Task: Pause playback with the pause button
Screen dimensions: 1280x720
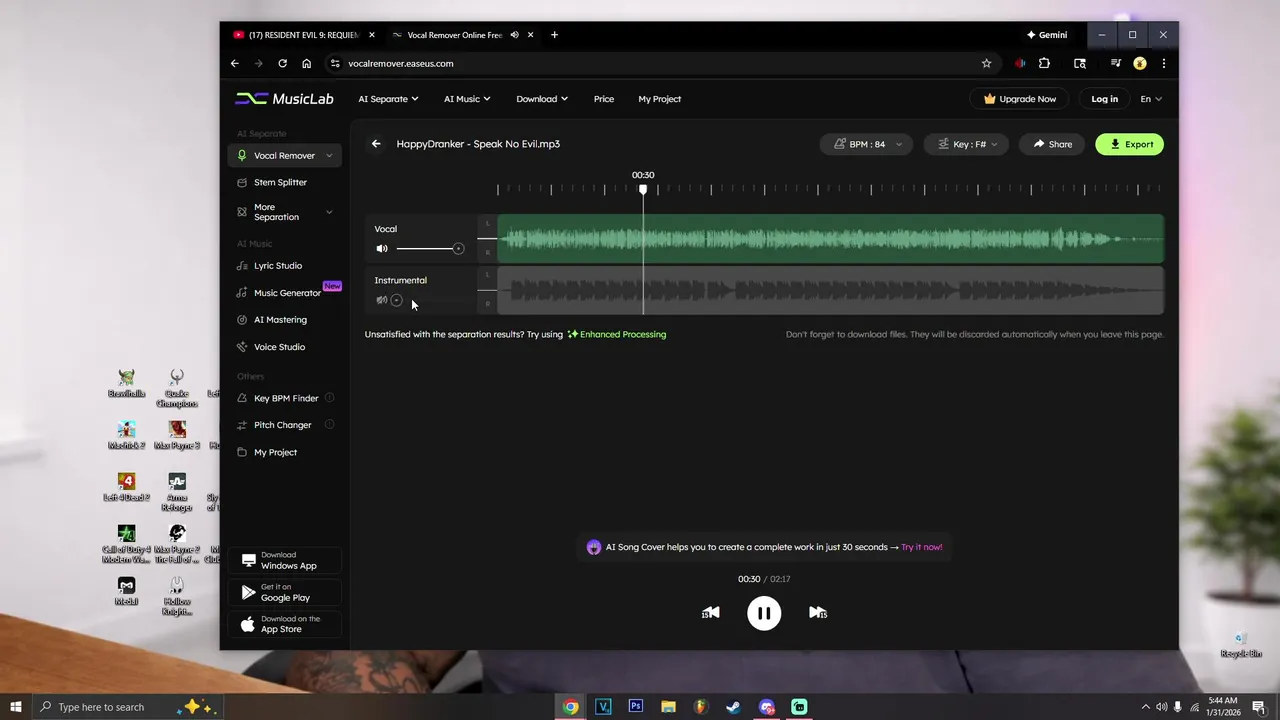Action: coord(764,613)
